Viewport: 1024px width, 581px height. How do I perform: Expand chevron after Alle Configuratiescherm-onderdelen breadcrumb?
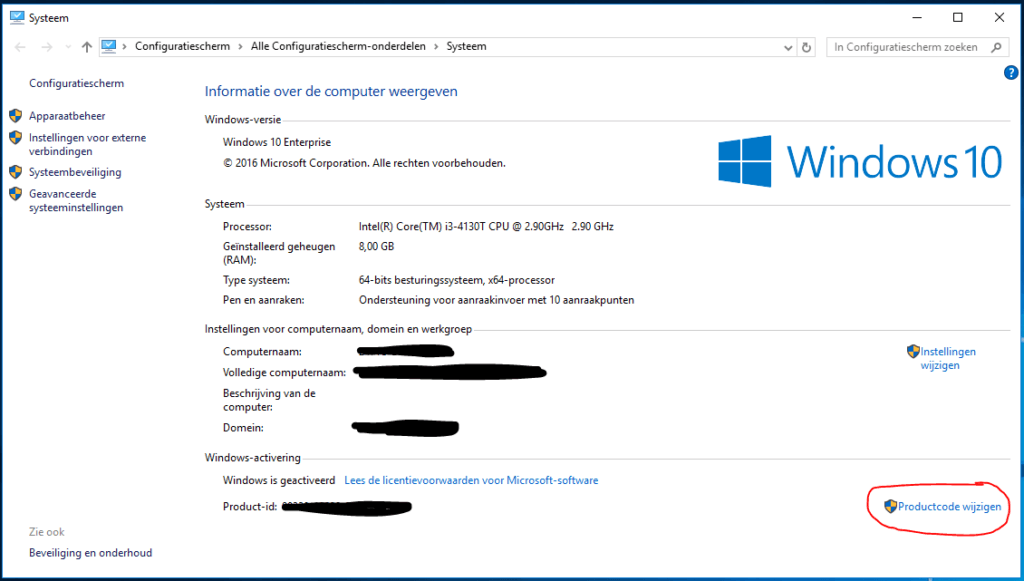[x=436, y=46]
